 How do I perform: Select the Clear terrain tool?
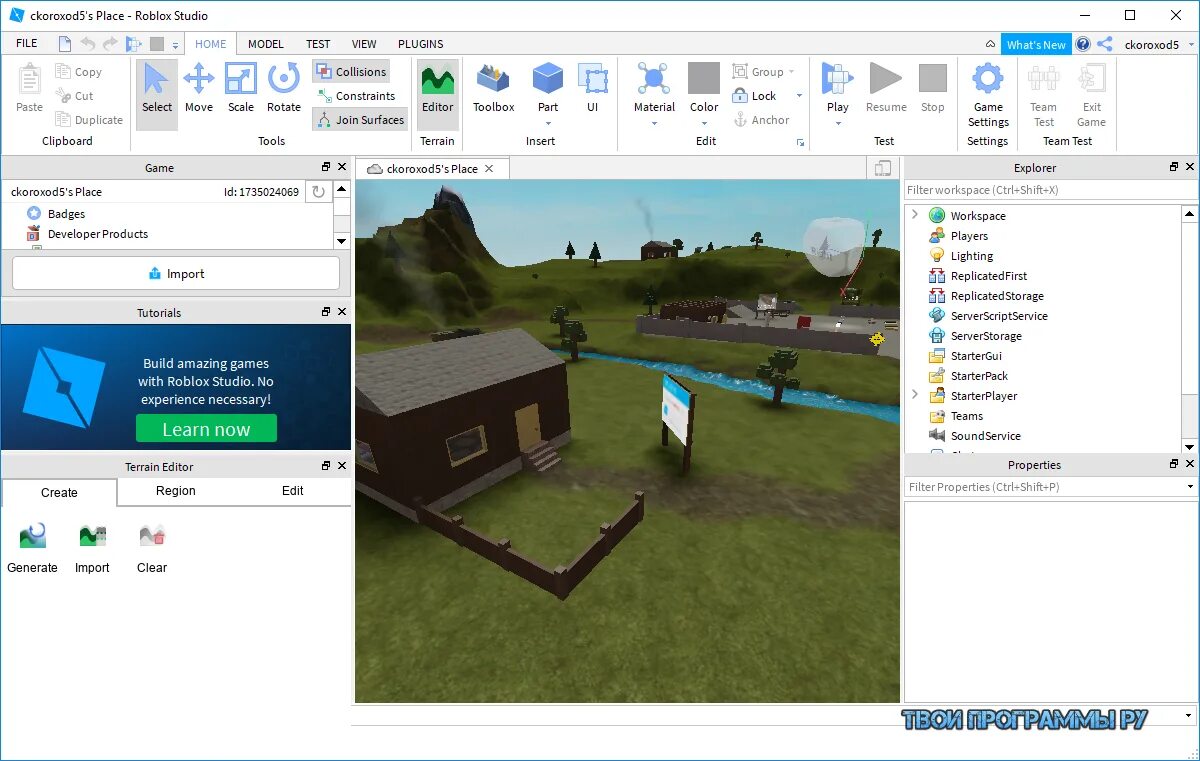point(152,548)
